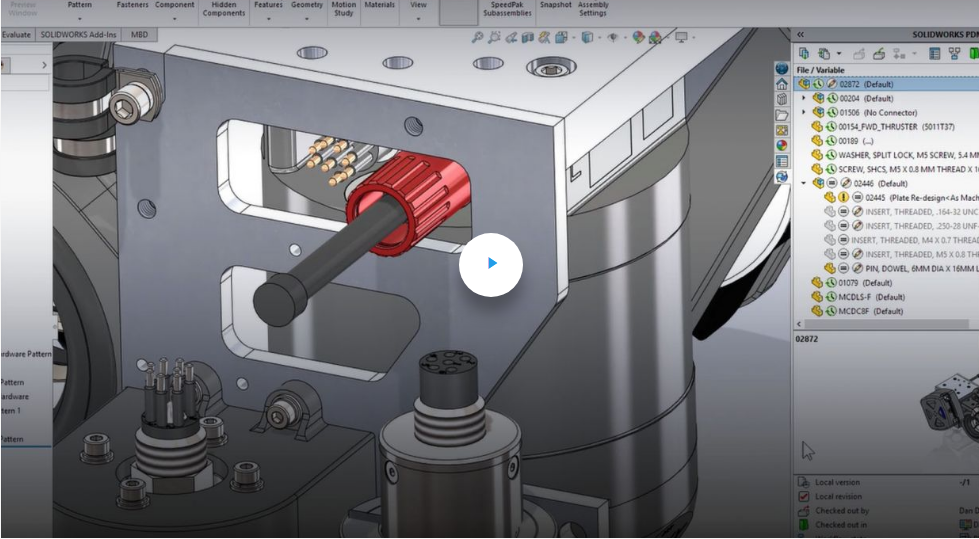Click the Custom Properties list icon in taskpane
Viewport: 979px width, 539px height.
(x=782, y=160)
